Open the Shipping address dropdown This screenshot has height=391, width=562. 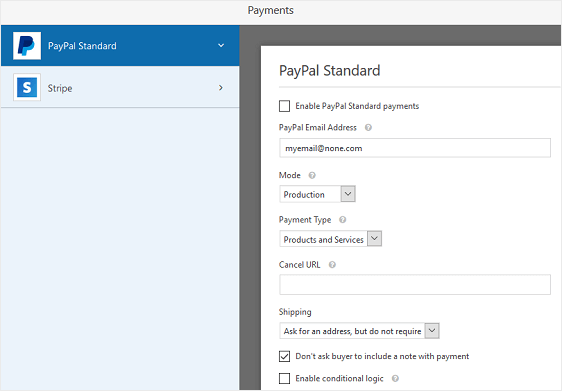[359, 330]
